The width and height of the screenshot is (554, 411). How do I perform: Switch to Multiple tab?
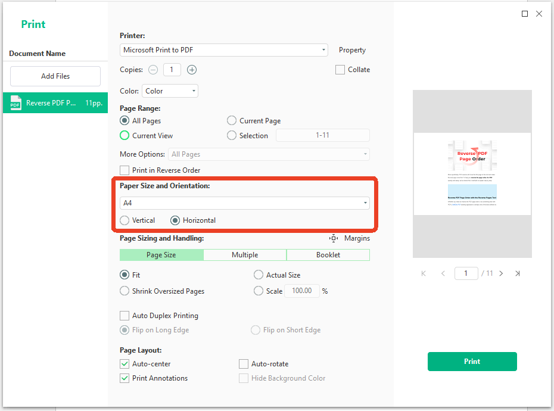(x=245, y=255)
